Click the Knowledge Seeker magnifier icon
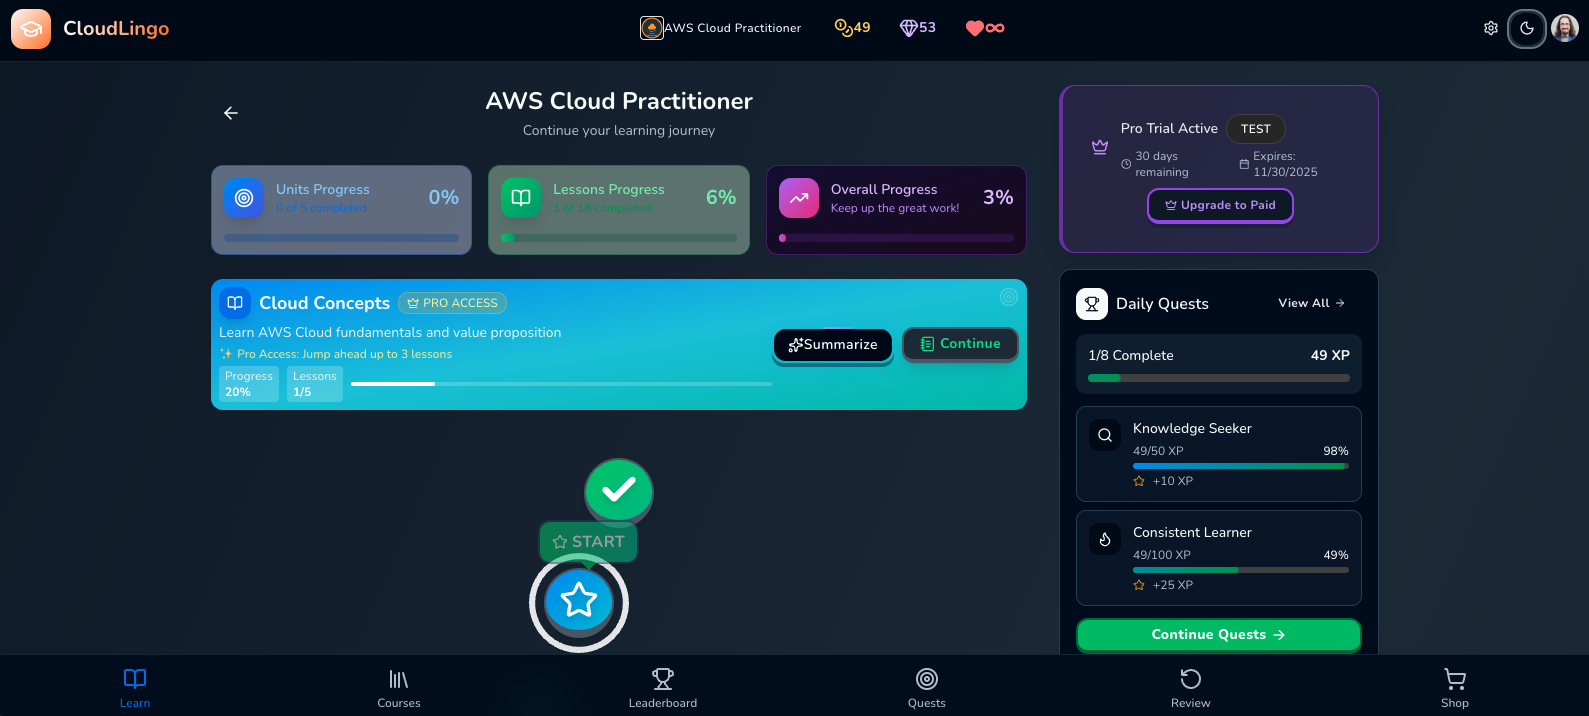This screenshot has height=716, width=1589. click(1105, 435)
